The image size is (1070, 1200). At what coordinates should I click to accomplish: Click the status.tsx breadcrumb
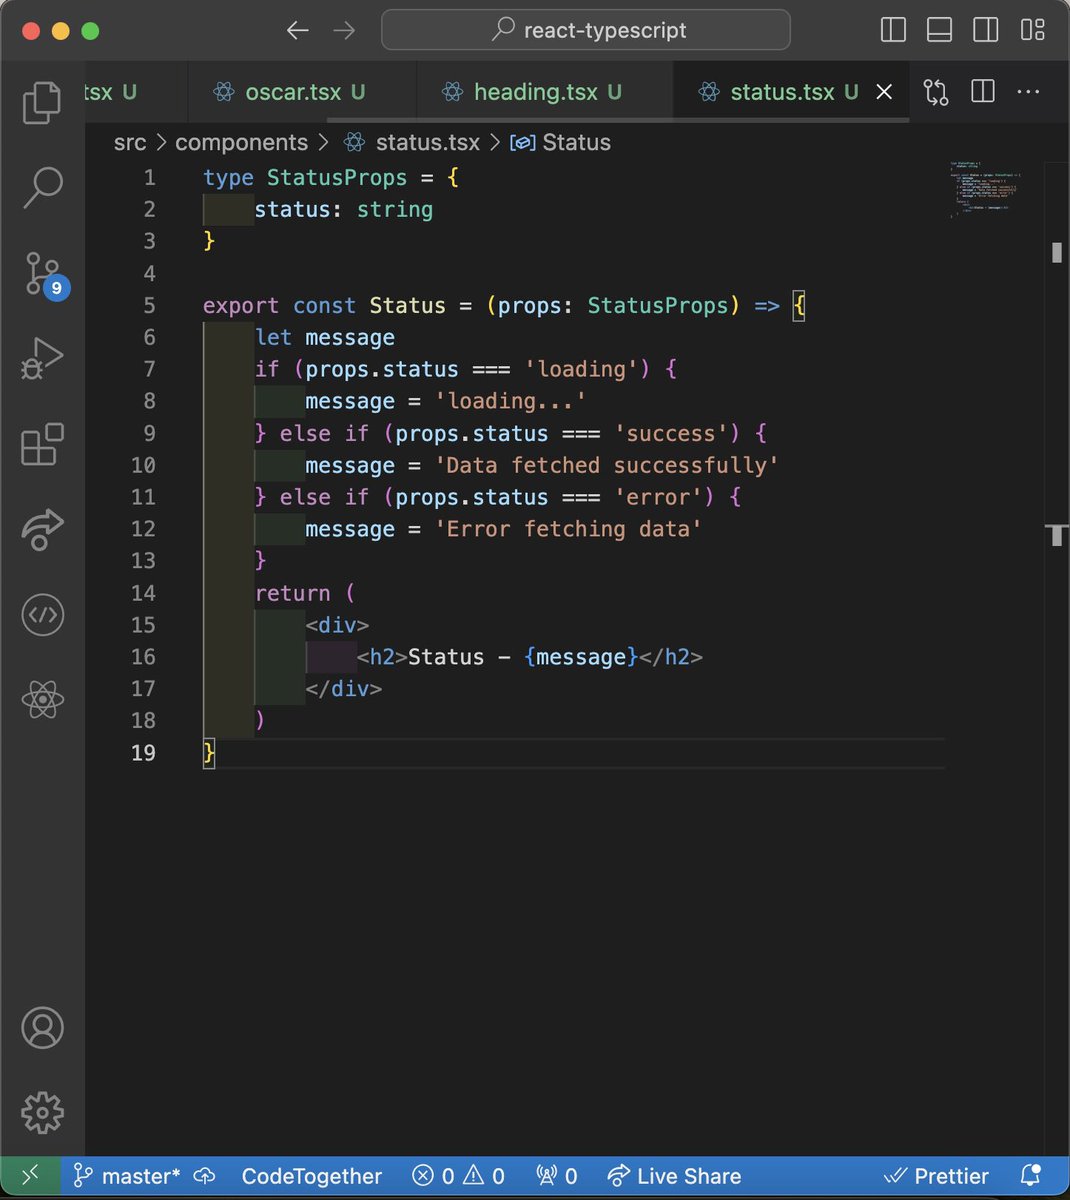pyautogui.click(x=411, y=142)
